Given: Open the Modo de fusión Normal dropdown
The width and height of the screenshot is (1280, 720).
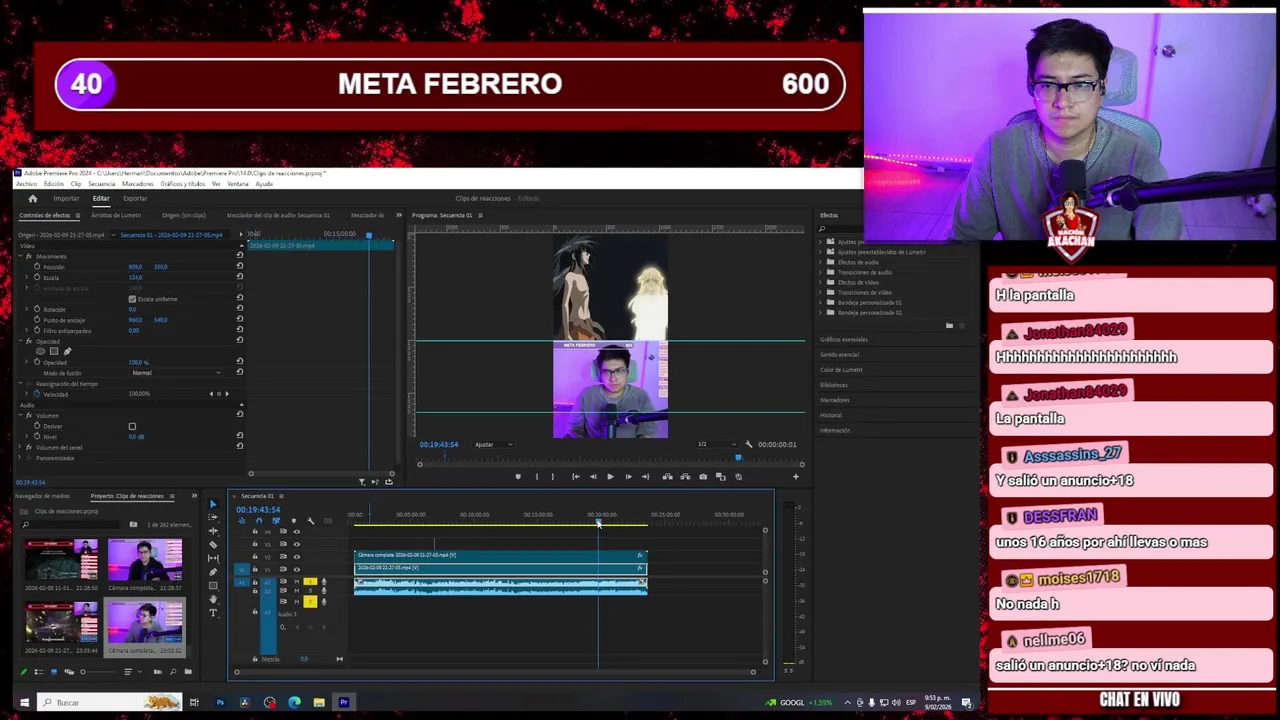Looking at the screenshot, I should coord(176,373).
